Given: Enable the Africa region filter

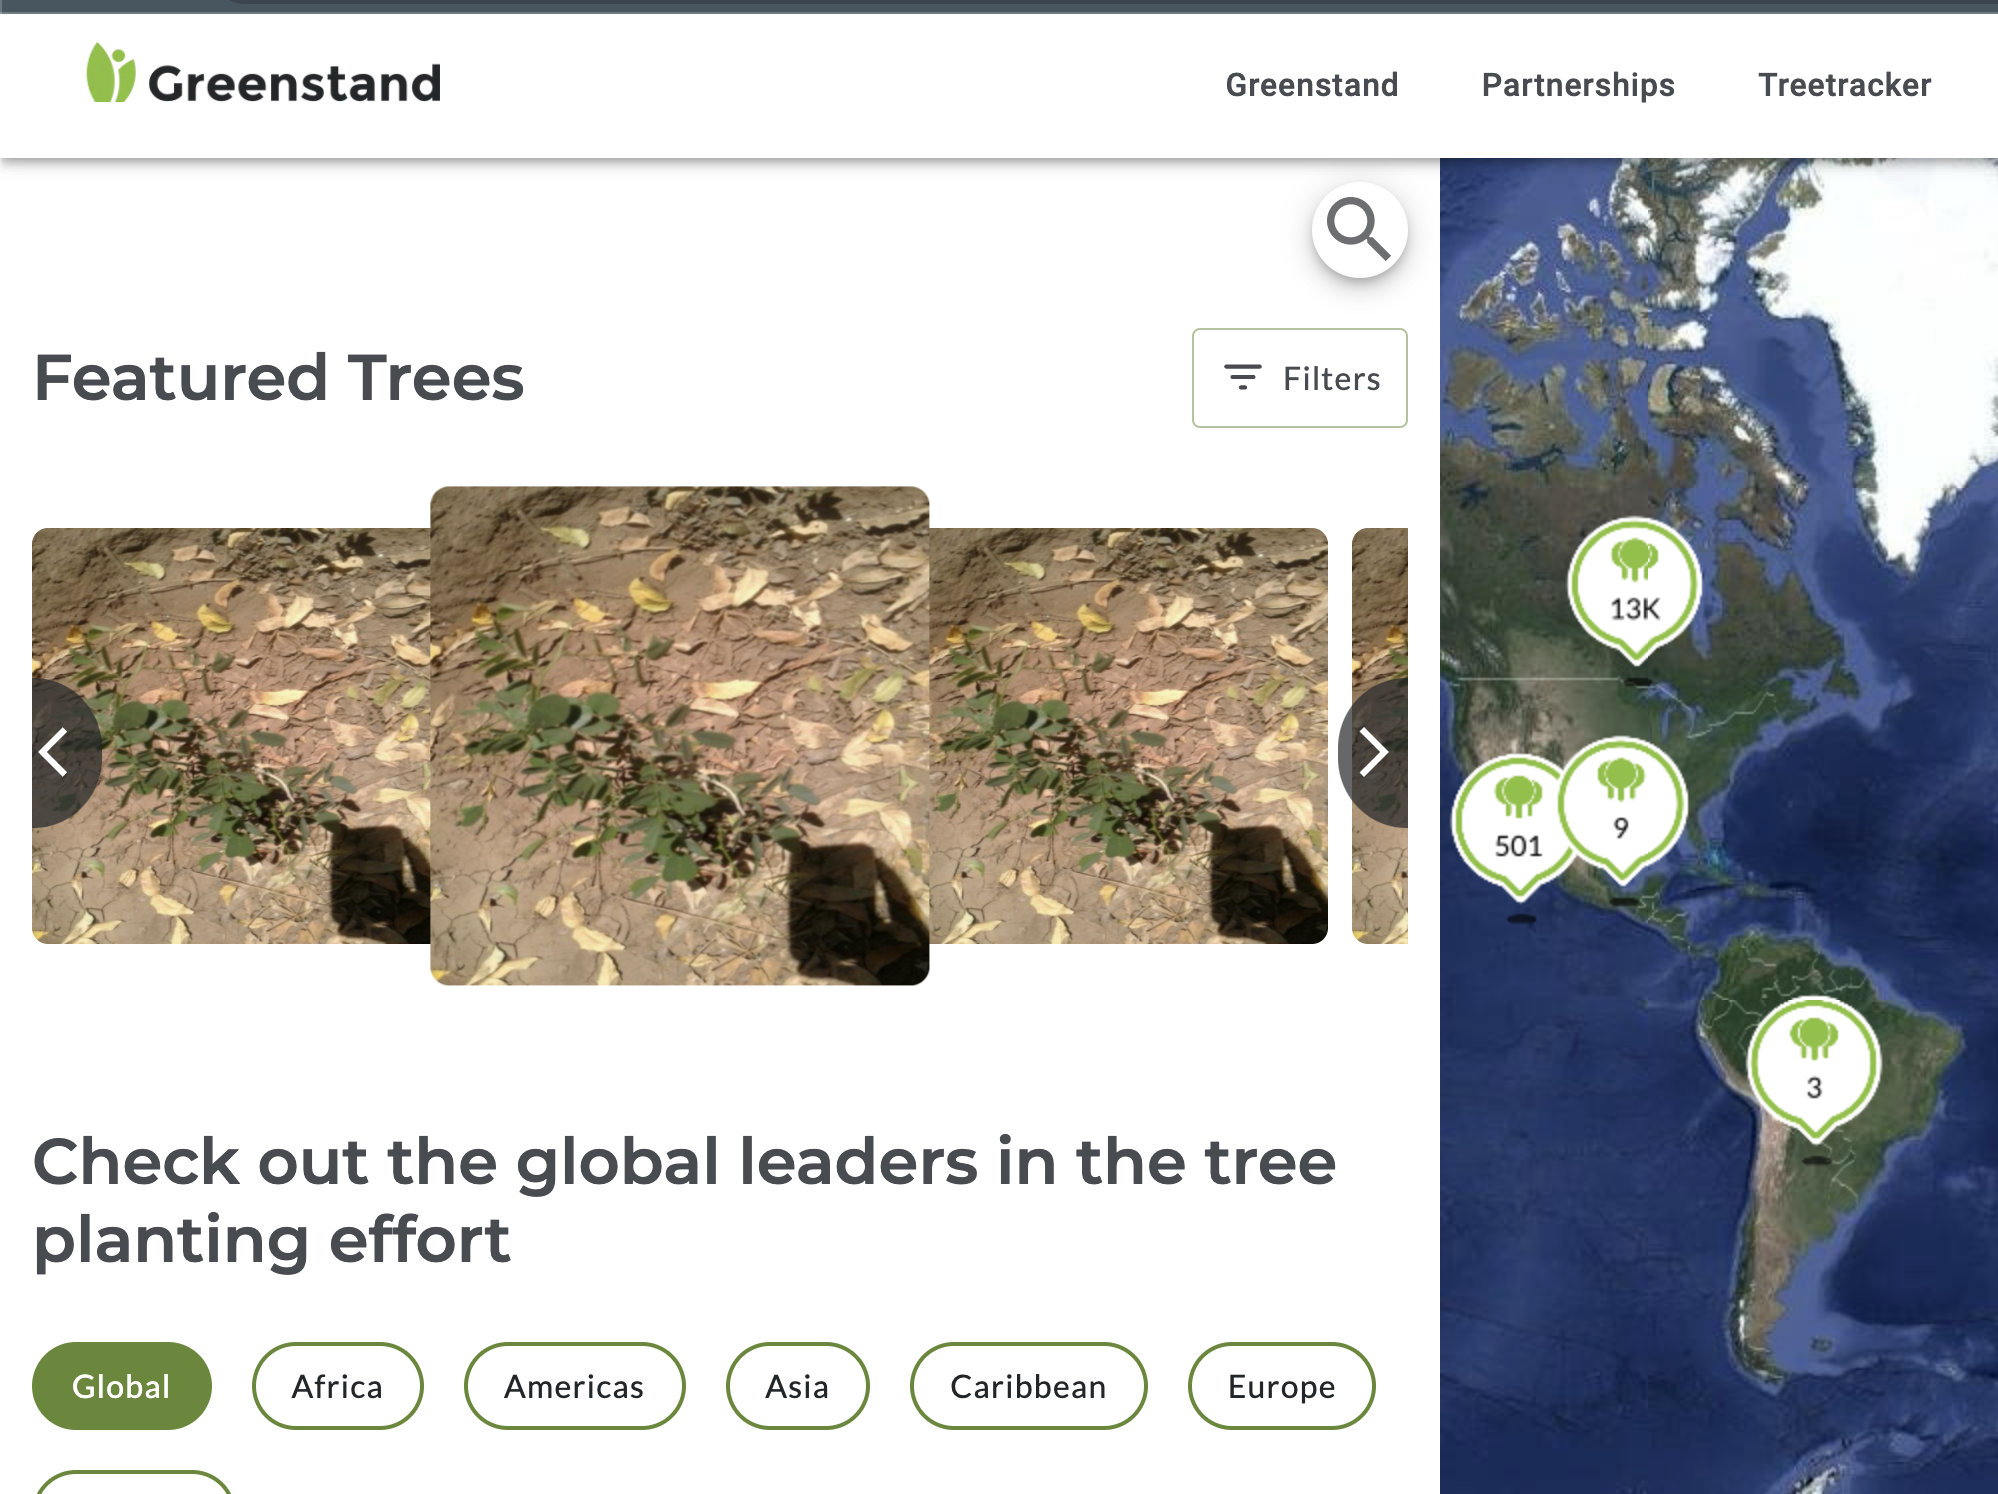Looking at the screenshot, I should 337,1386.
